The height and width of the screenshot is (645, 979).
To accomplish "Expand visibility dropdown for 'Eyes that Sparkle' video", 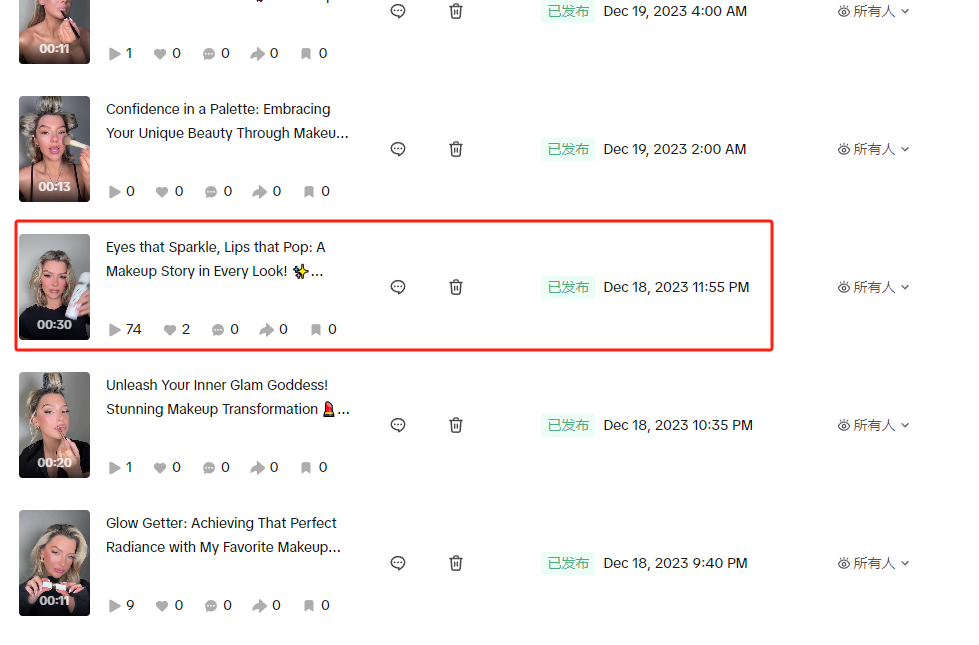I will [874, 287].
